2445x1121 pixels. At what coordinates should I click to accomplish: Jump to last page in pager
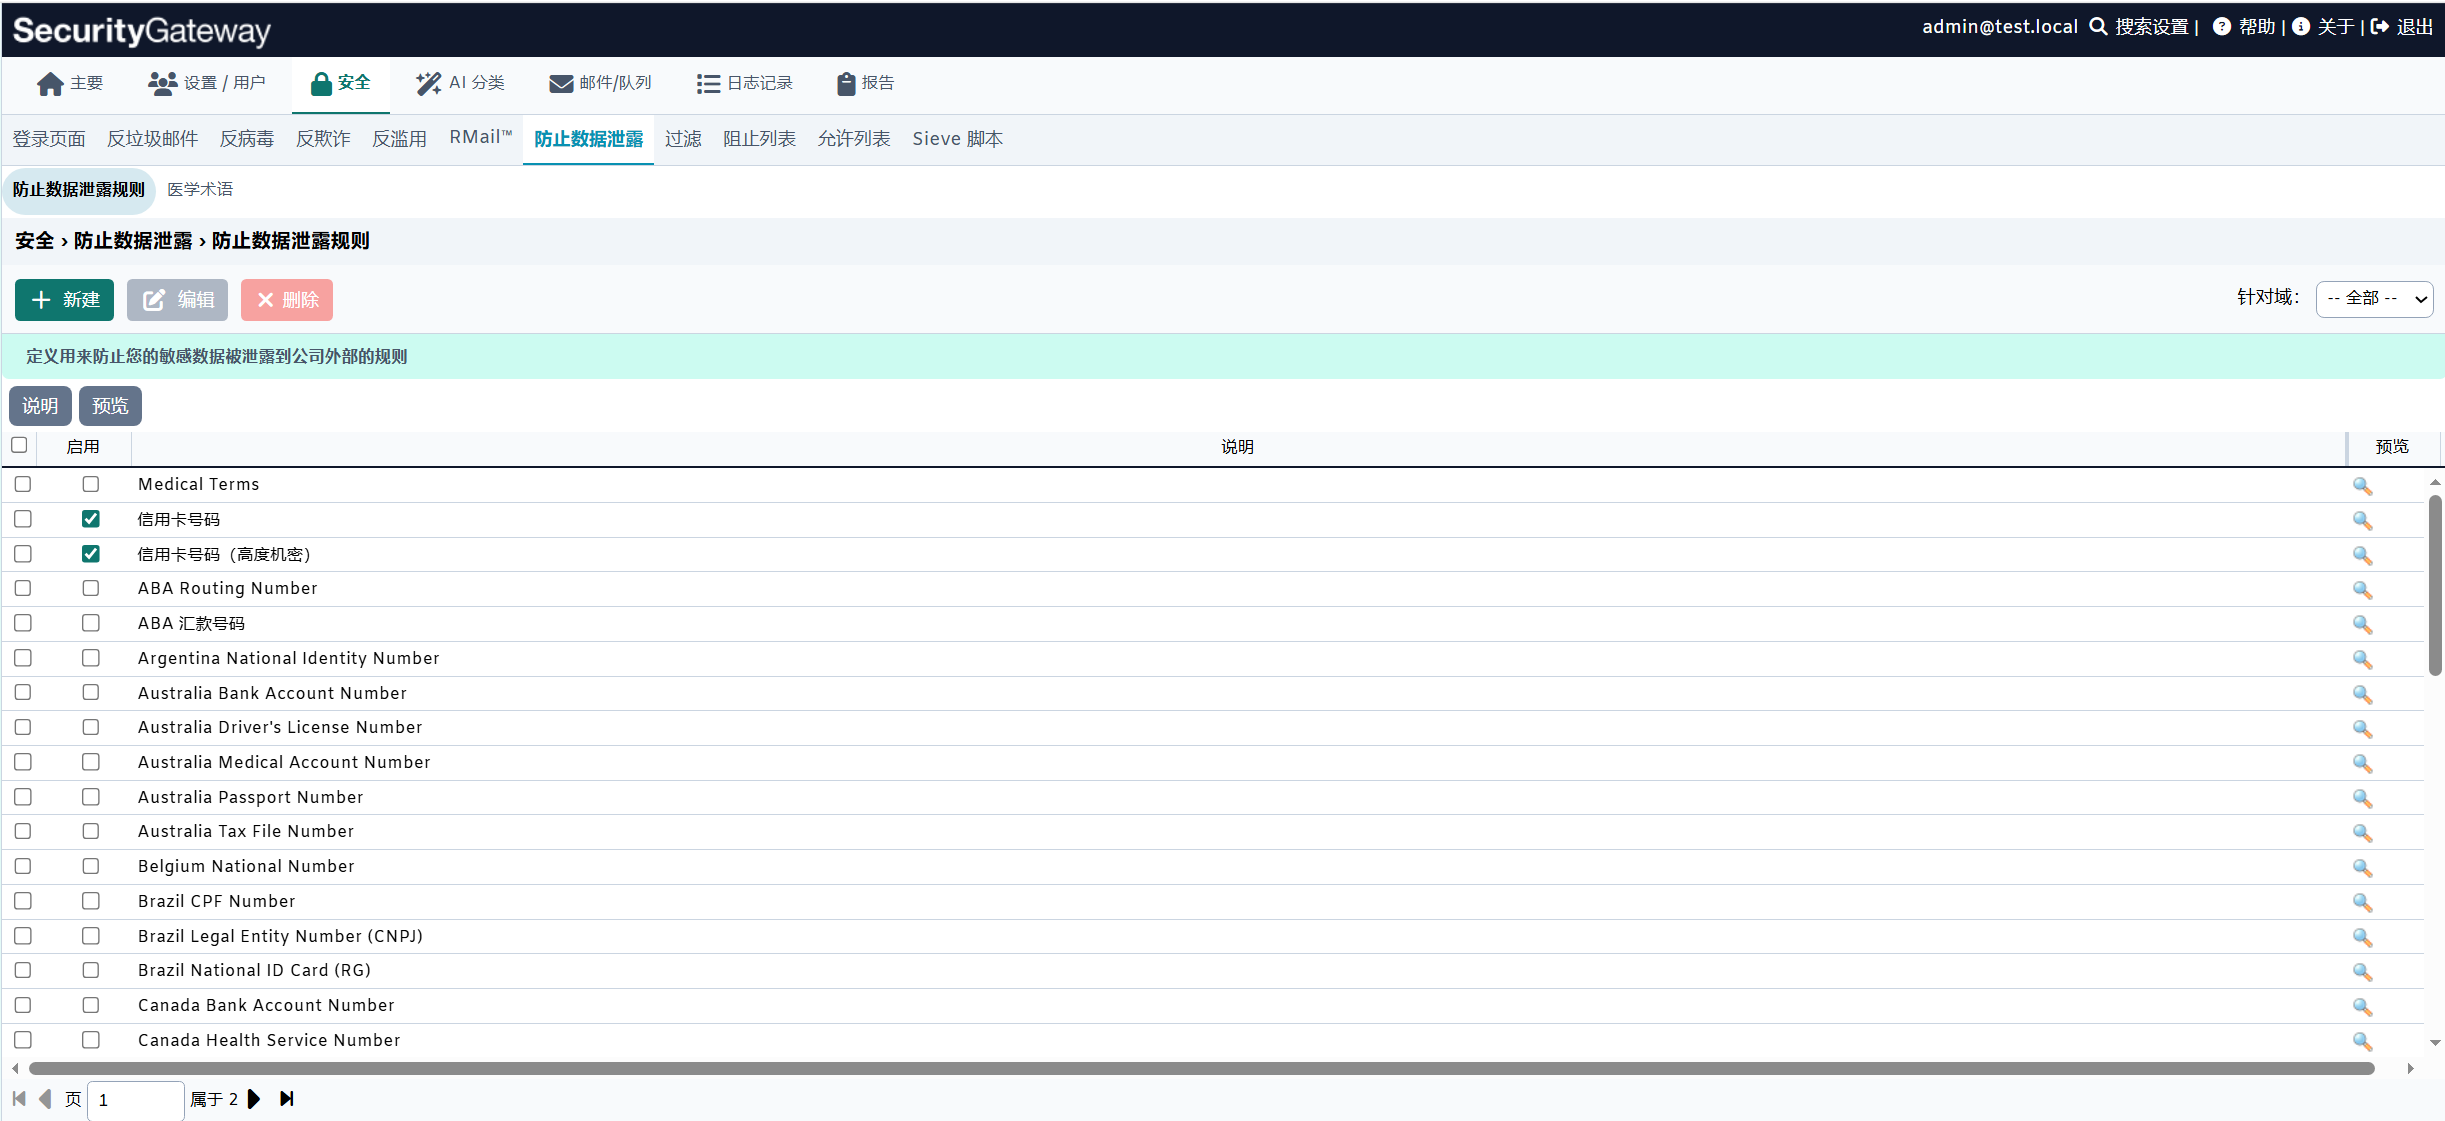(287, 1099)
